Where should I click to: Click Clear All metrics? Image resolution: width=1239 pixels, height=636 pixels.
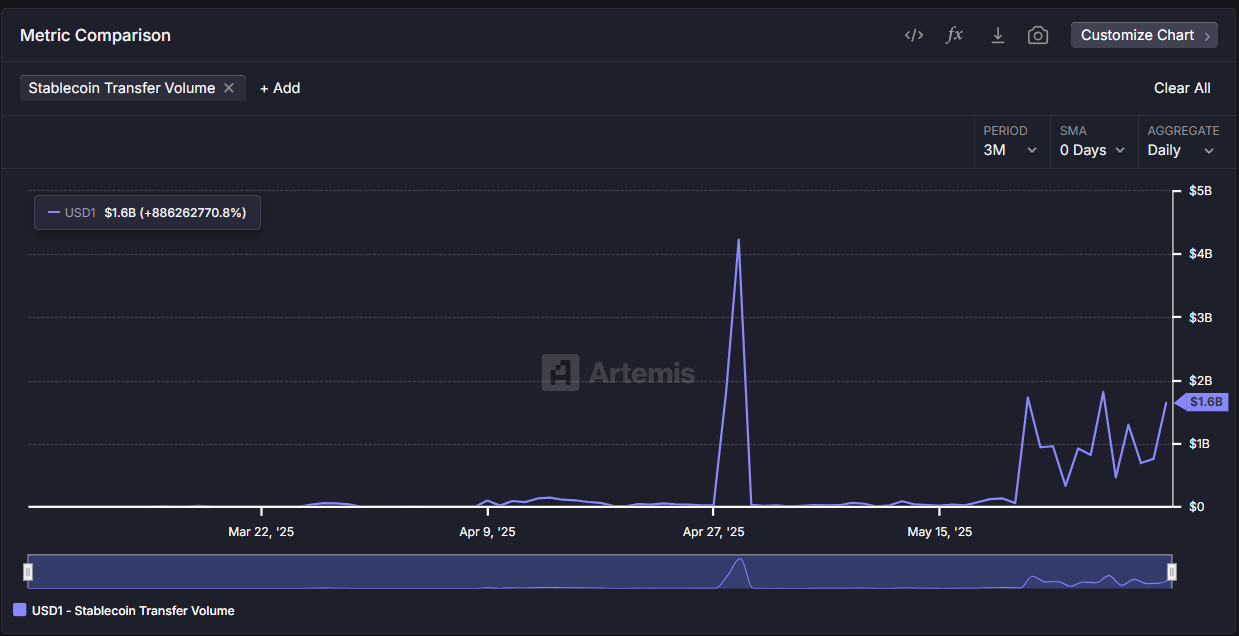[1182, 88]
